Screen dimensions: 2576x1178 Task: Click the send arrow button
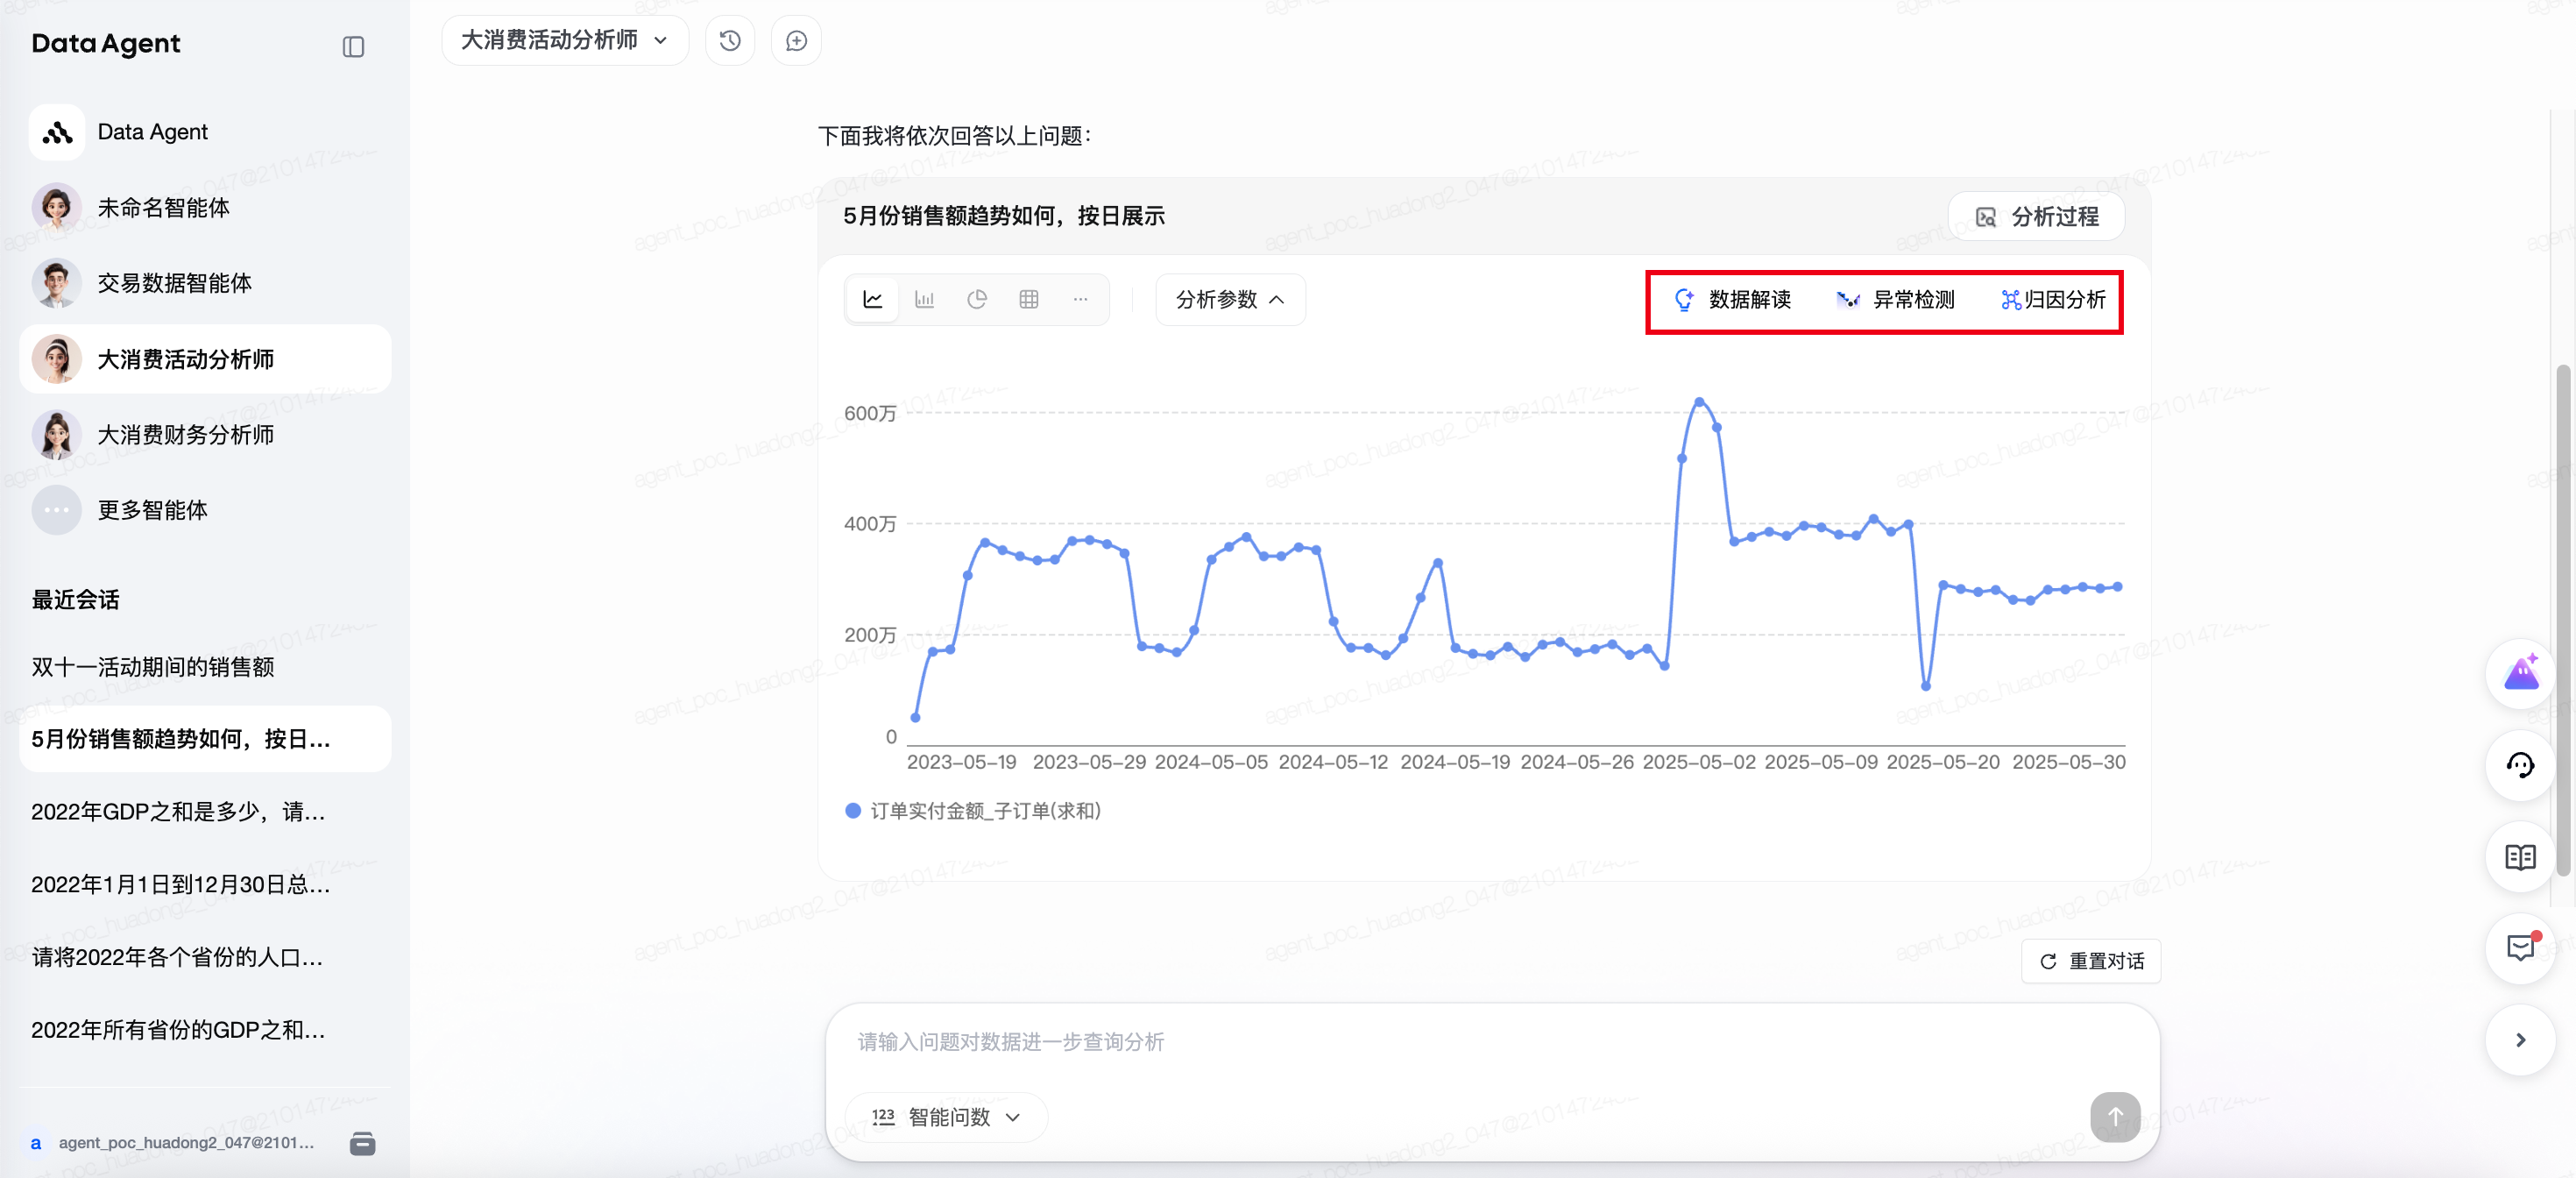coord(2114,1116)
